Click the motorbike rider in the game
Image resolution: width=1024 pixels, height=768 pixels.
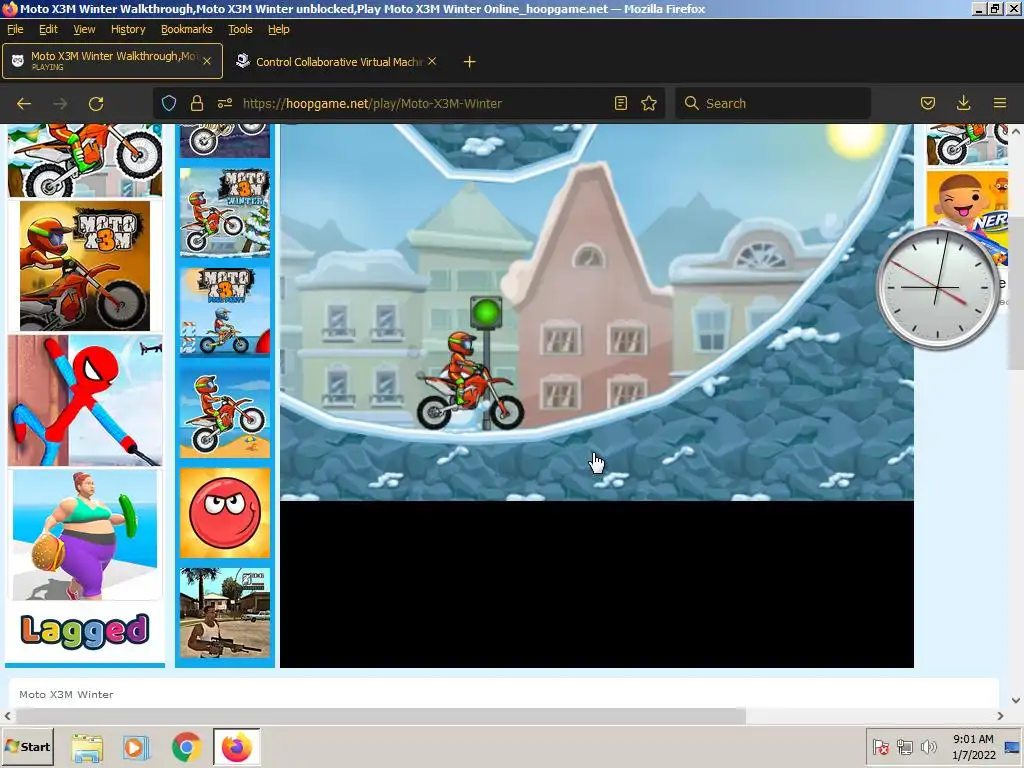pos(470,381)
